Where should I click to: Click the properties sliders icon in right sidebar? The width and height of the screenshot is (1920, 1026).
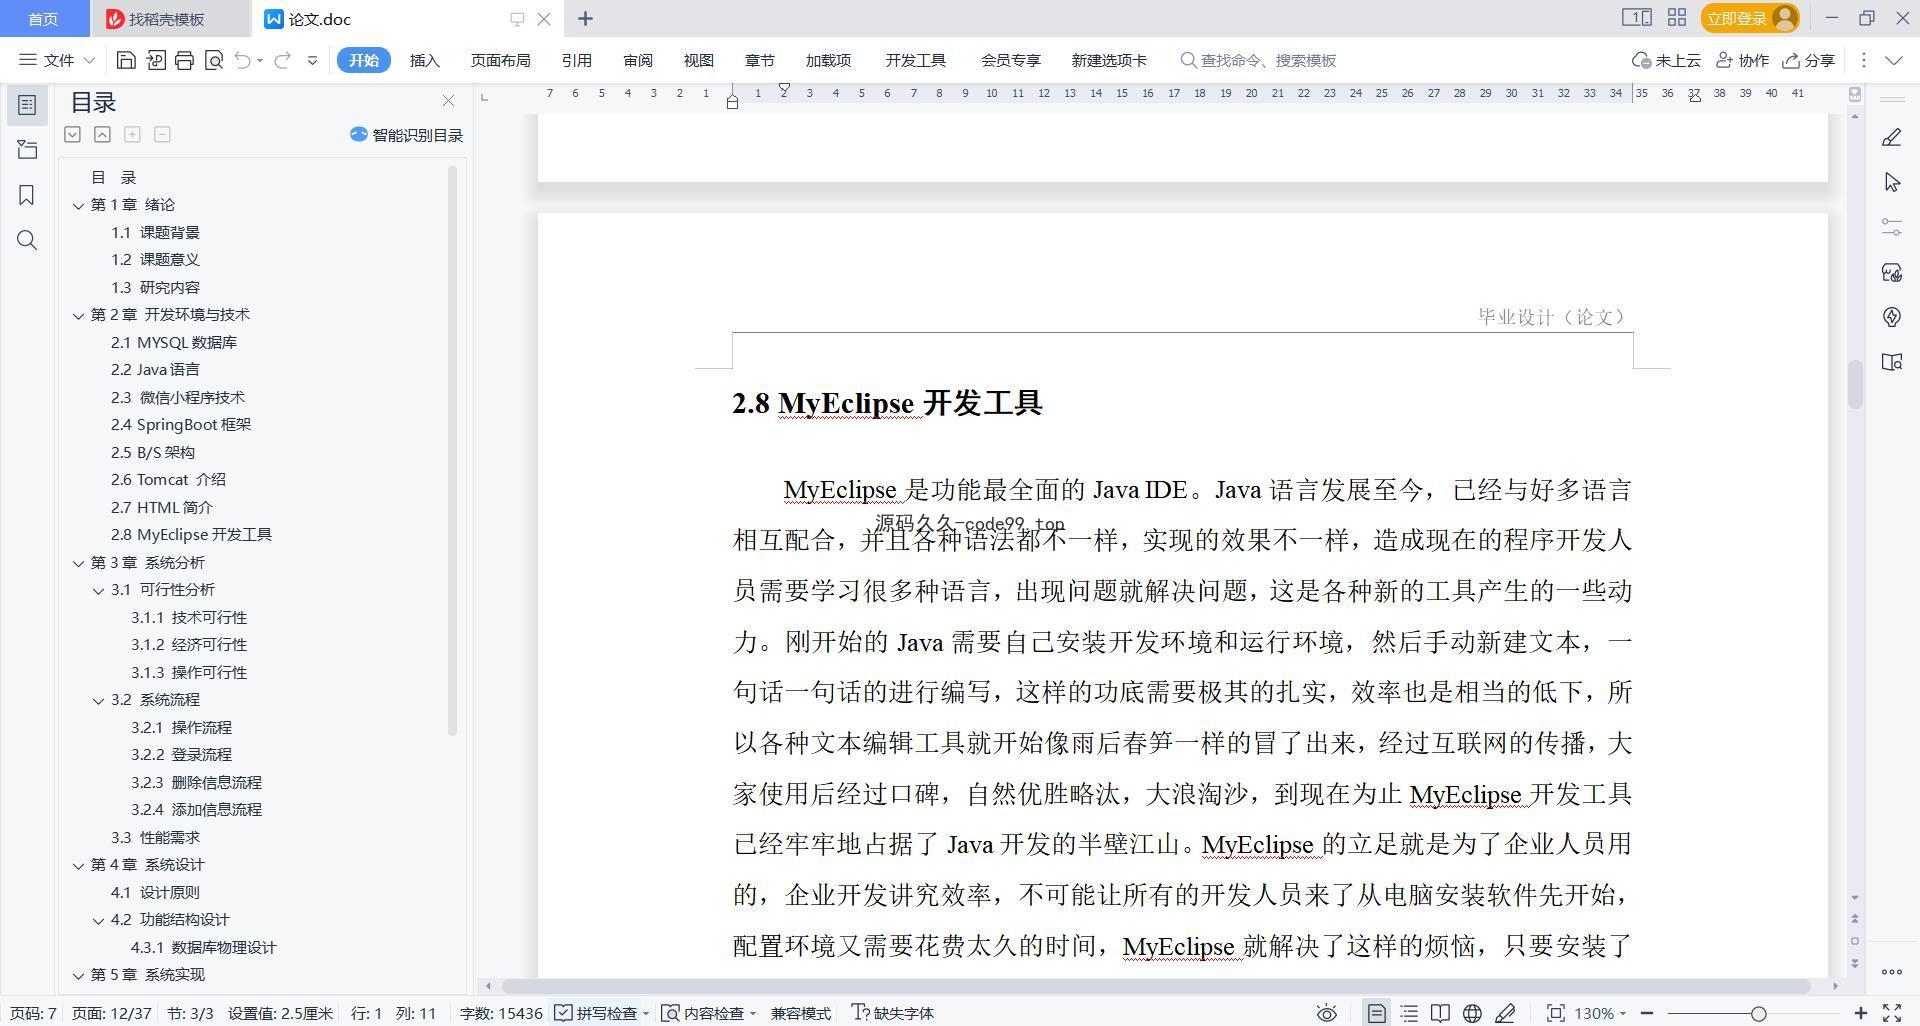pyautogui.click(x=1891, y=227)
